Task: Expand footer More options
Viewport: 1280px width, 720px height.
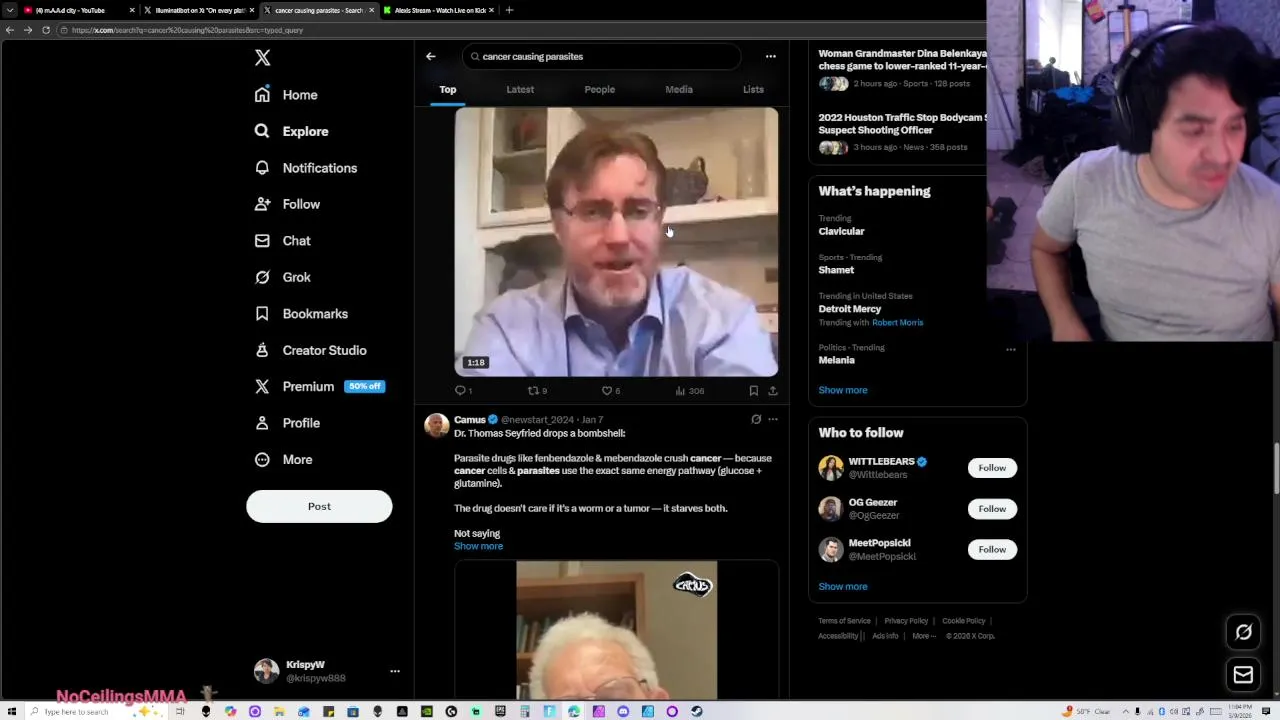Action: click(923, 636)
